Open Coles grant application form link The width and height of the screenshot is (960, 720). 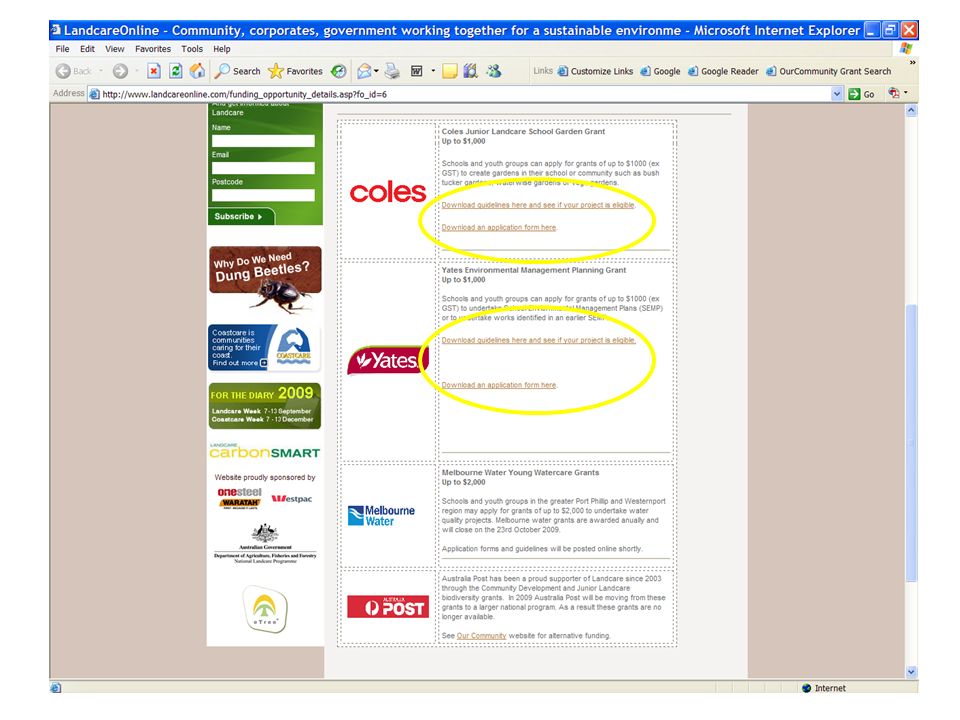pyautogui.click(x=499, y=227)
